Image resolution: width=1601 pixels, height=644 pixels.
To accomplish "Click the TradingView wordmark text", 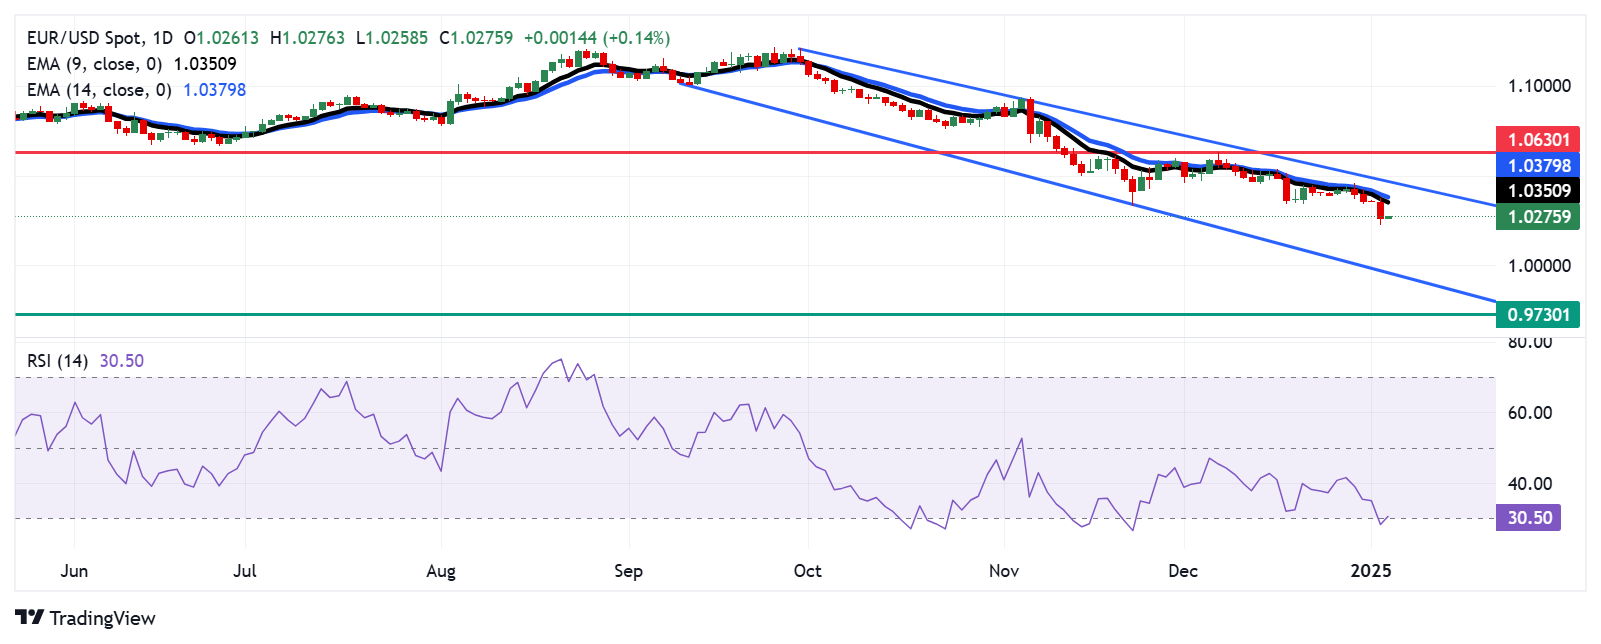I will (x=102, y=618).
